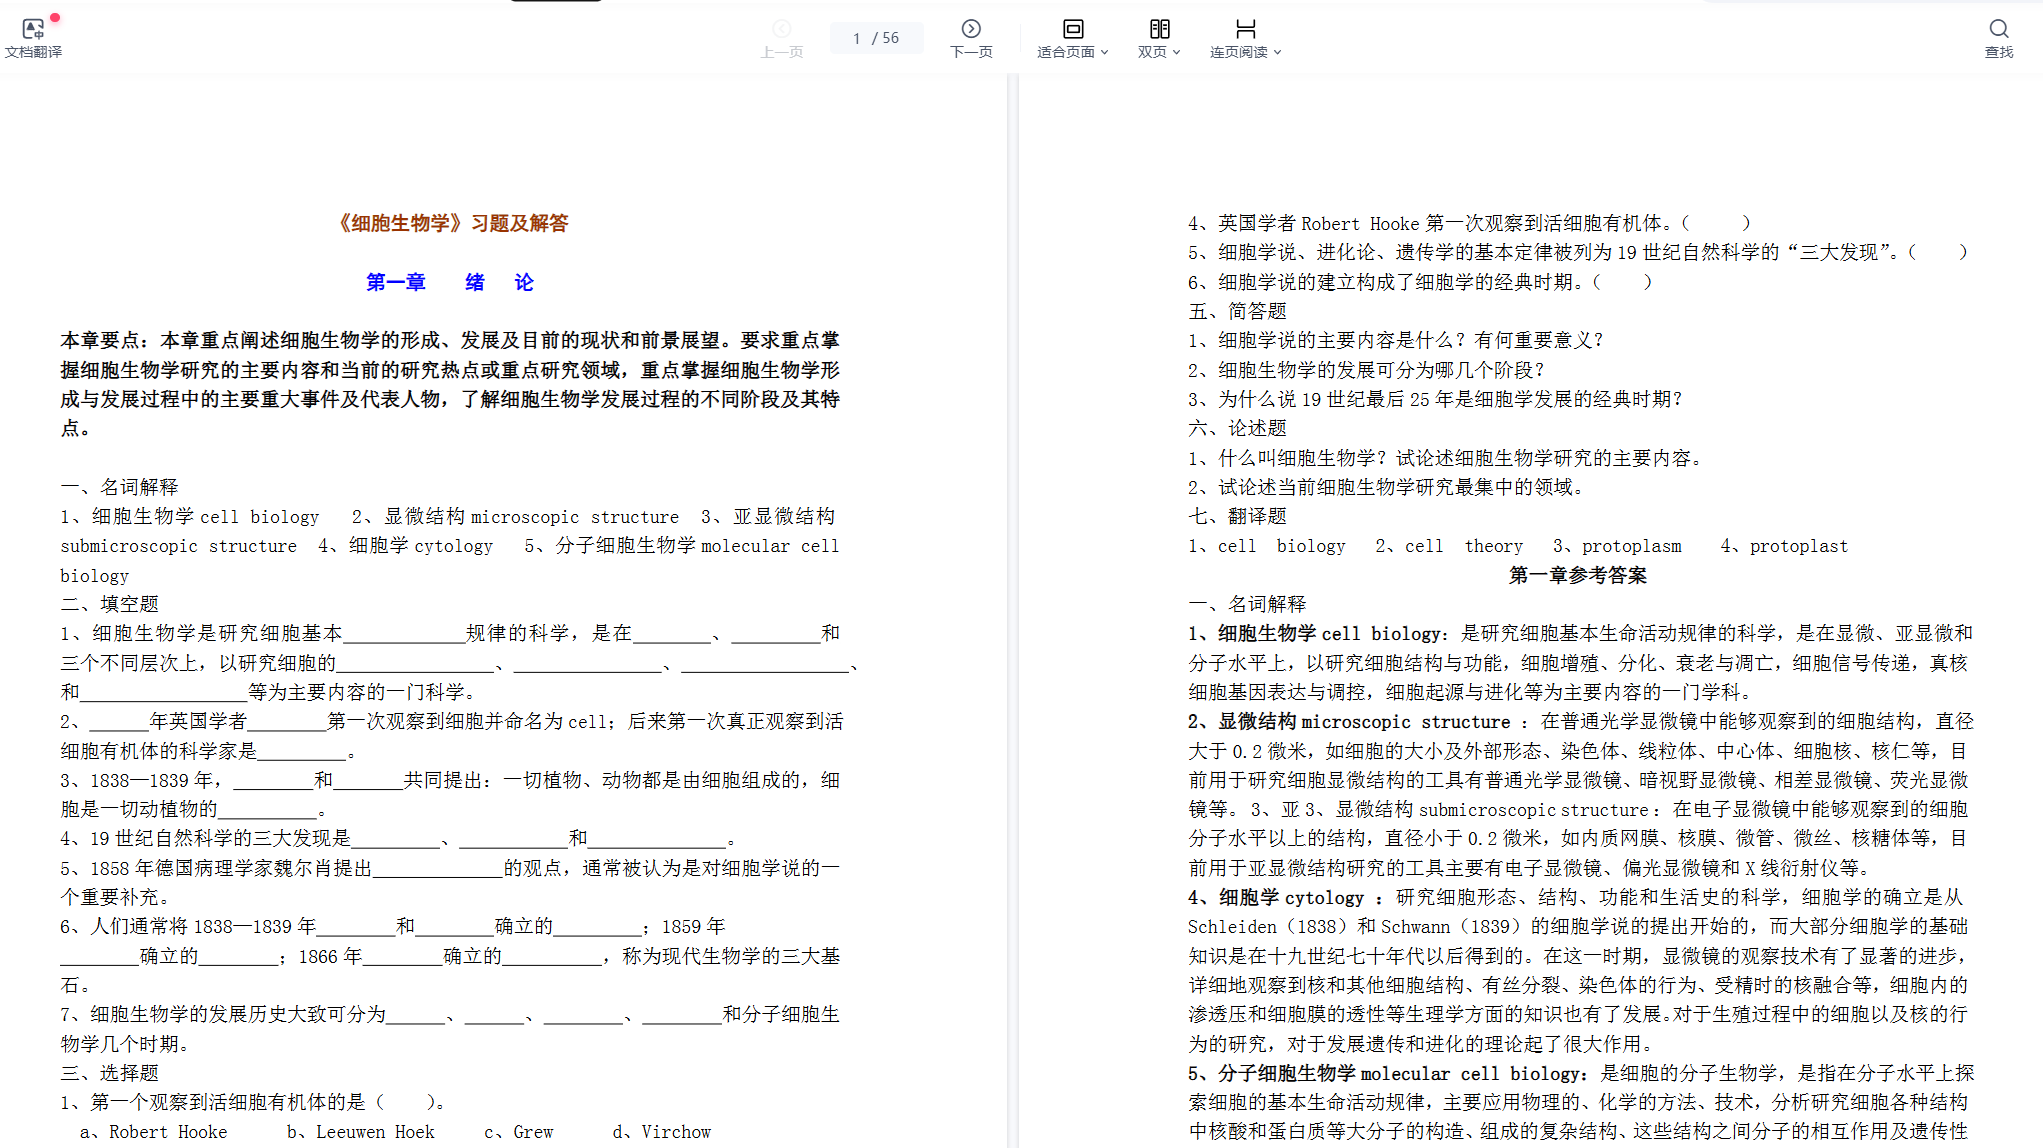
Task: Click the 查找 text label
Action: [x=1998, y=52]
